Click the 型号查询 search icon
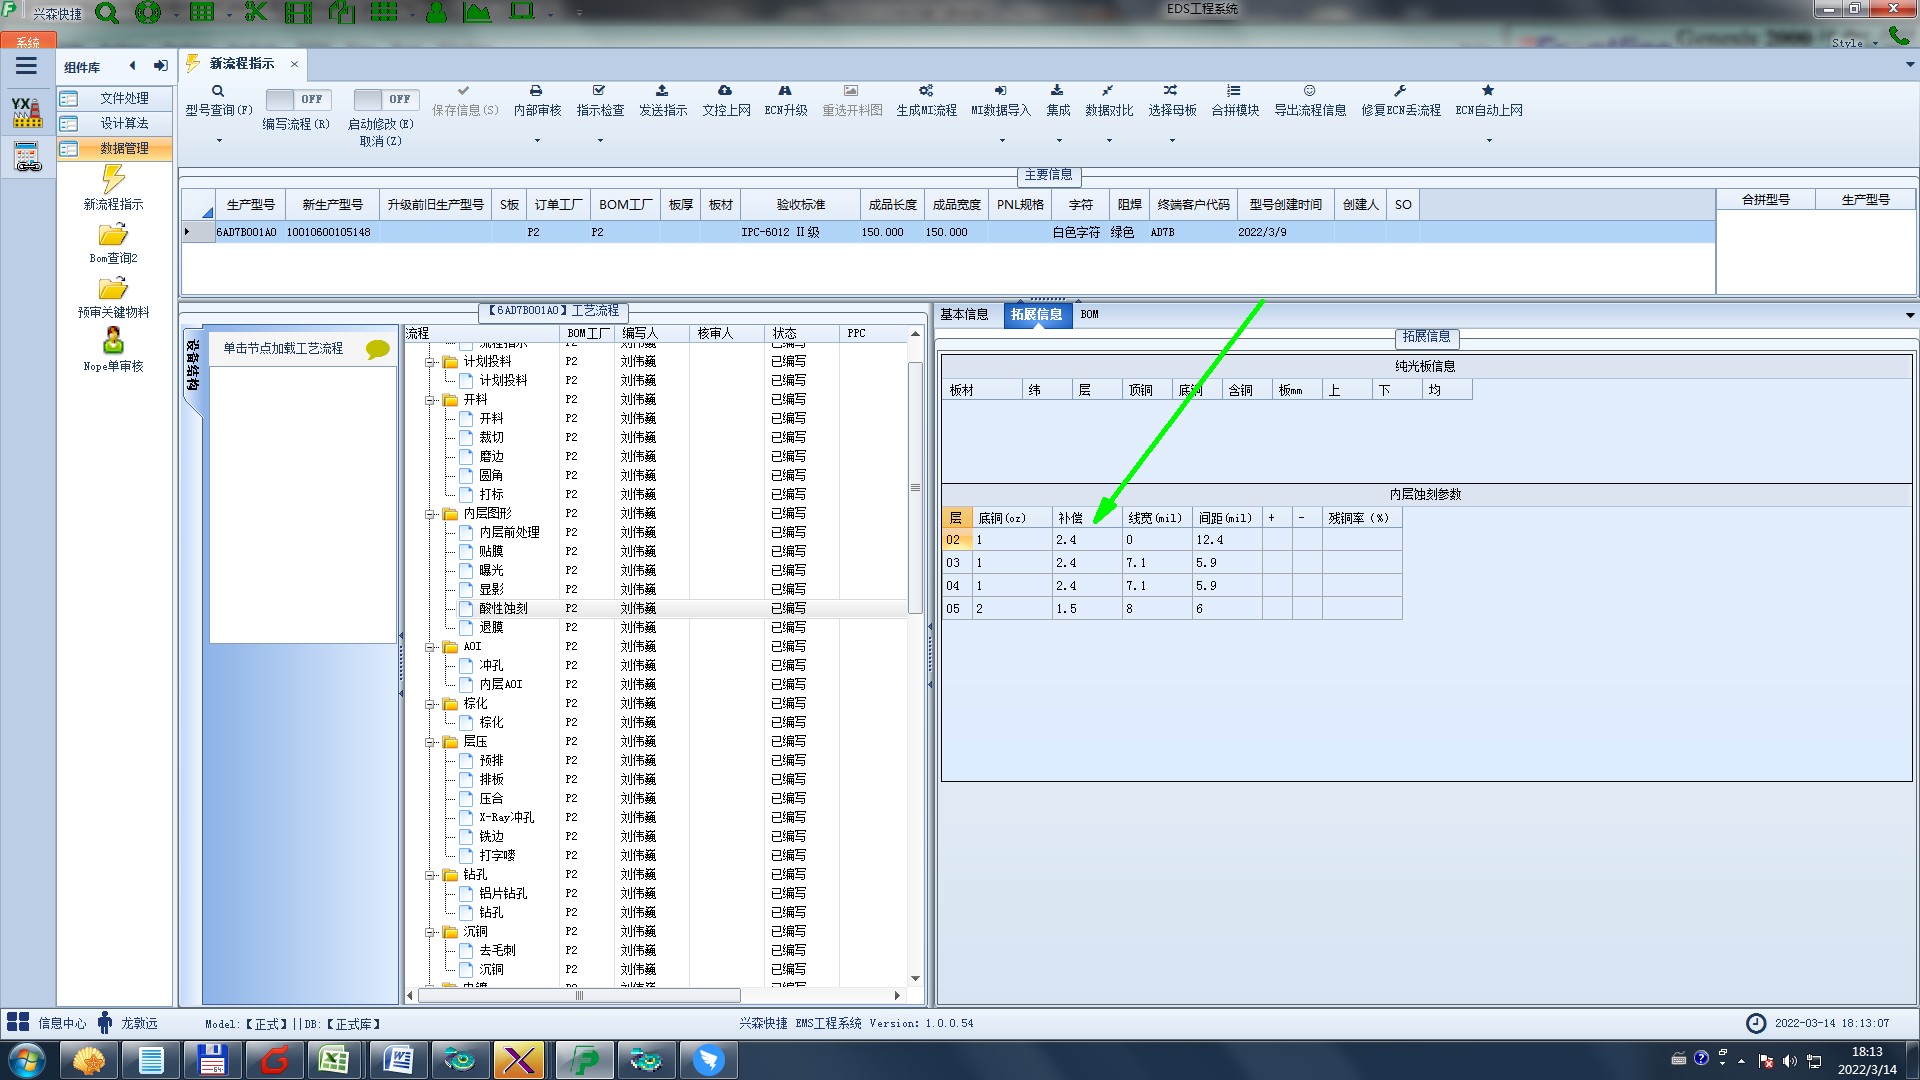The width and height of the screenshot is (1920, 1080). (218, 91)
